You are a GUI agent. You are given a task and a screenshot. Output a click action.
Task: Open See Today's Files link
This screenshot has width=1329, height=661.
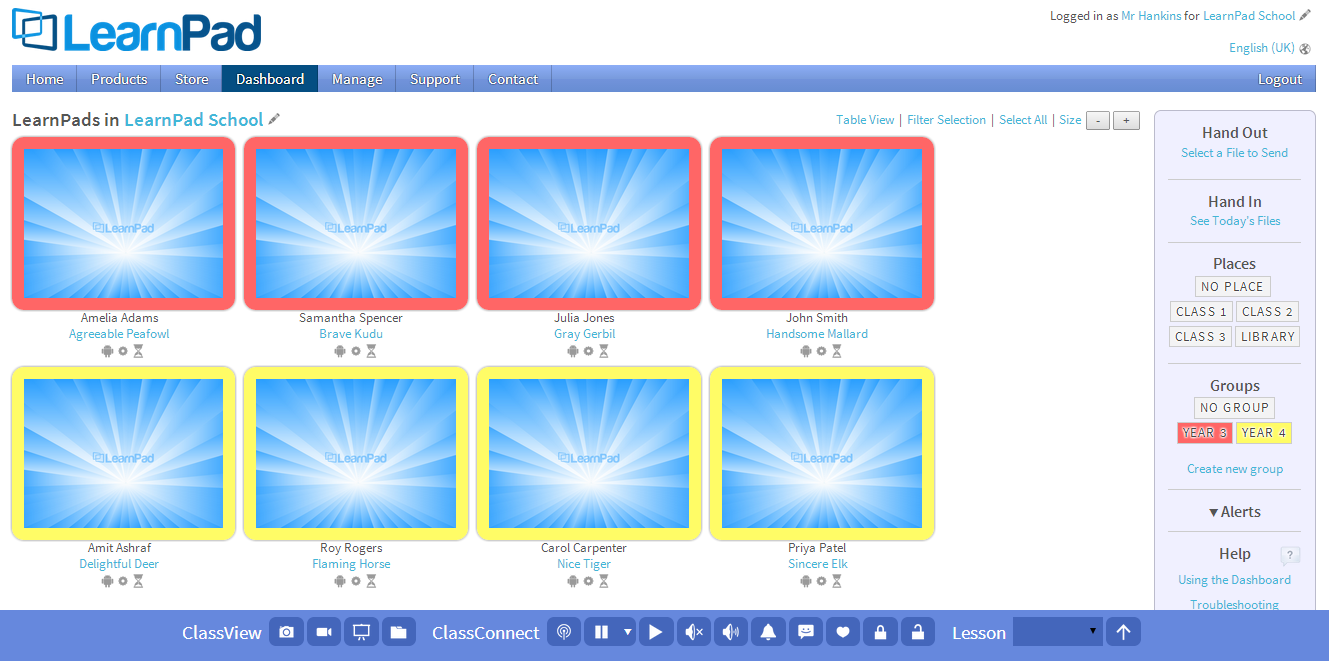(x=1235, y=221)
